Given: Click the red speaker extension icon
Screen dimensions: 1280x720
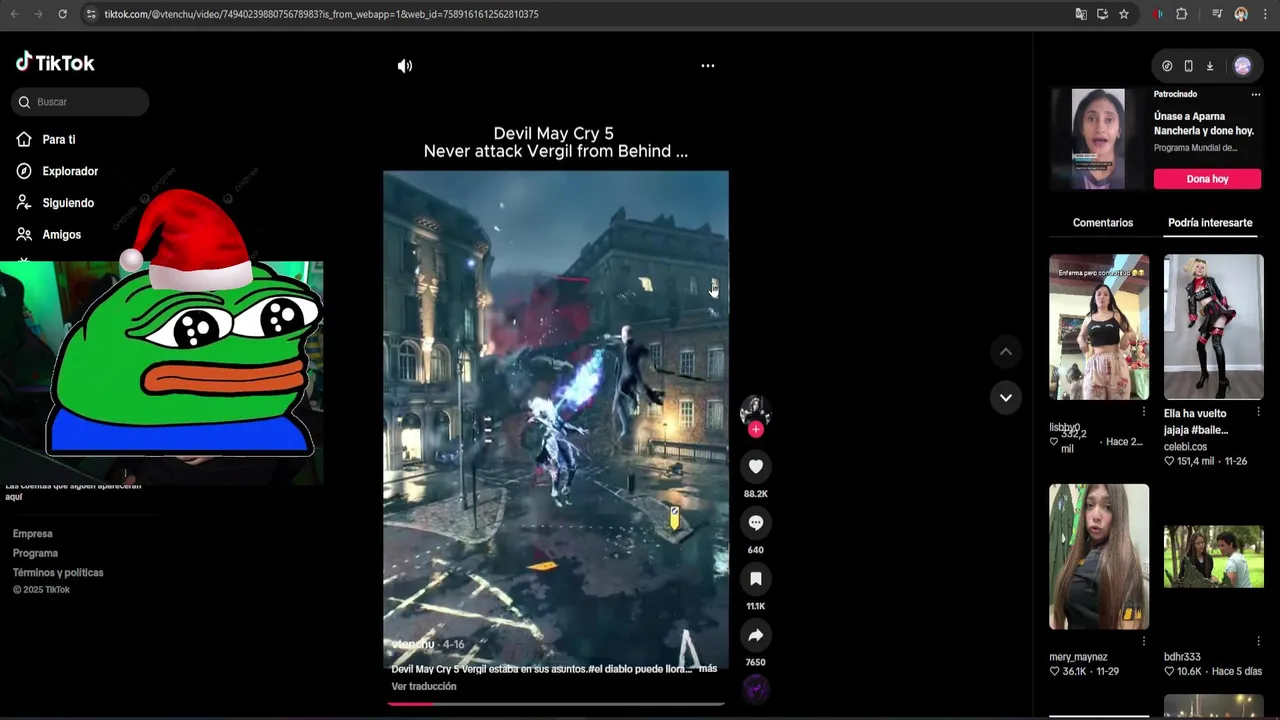Looking at the screenshot, I should [x=1158, y=14].
